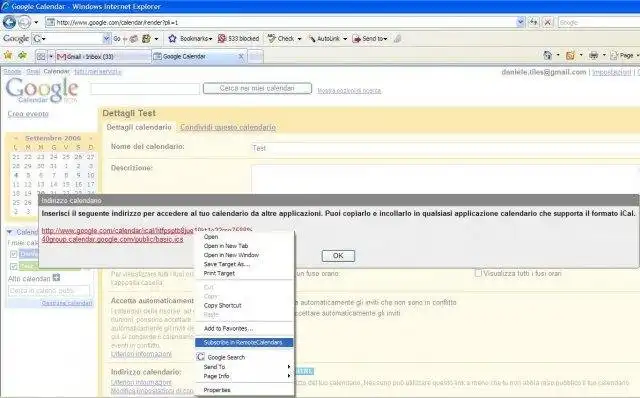Expand the Feeds button dropdown arrow
Viewport: 640px width, 398px height.
click(581, 56)
